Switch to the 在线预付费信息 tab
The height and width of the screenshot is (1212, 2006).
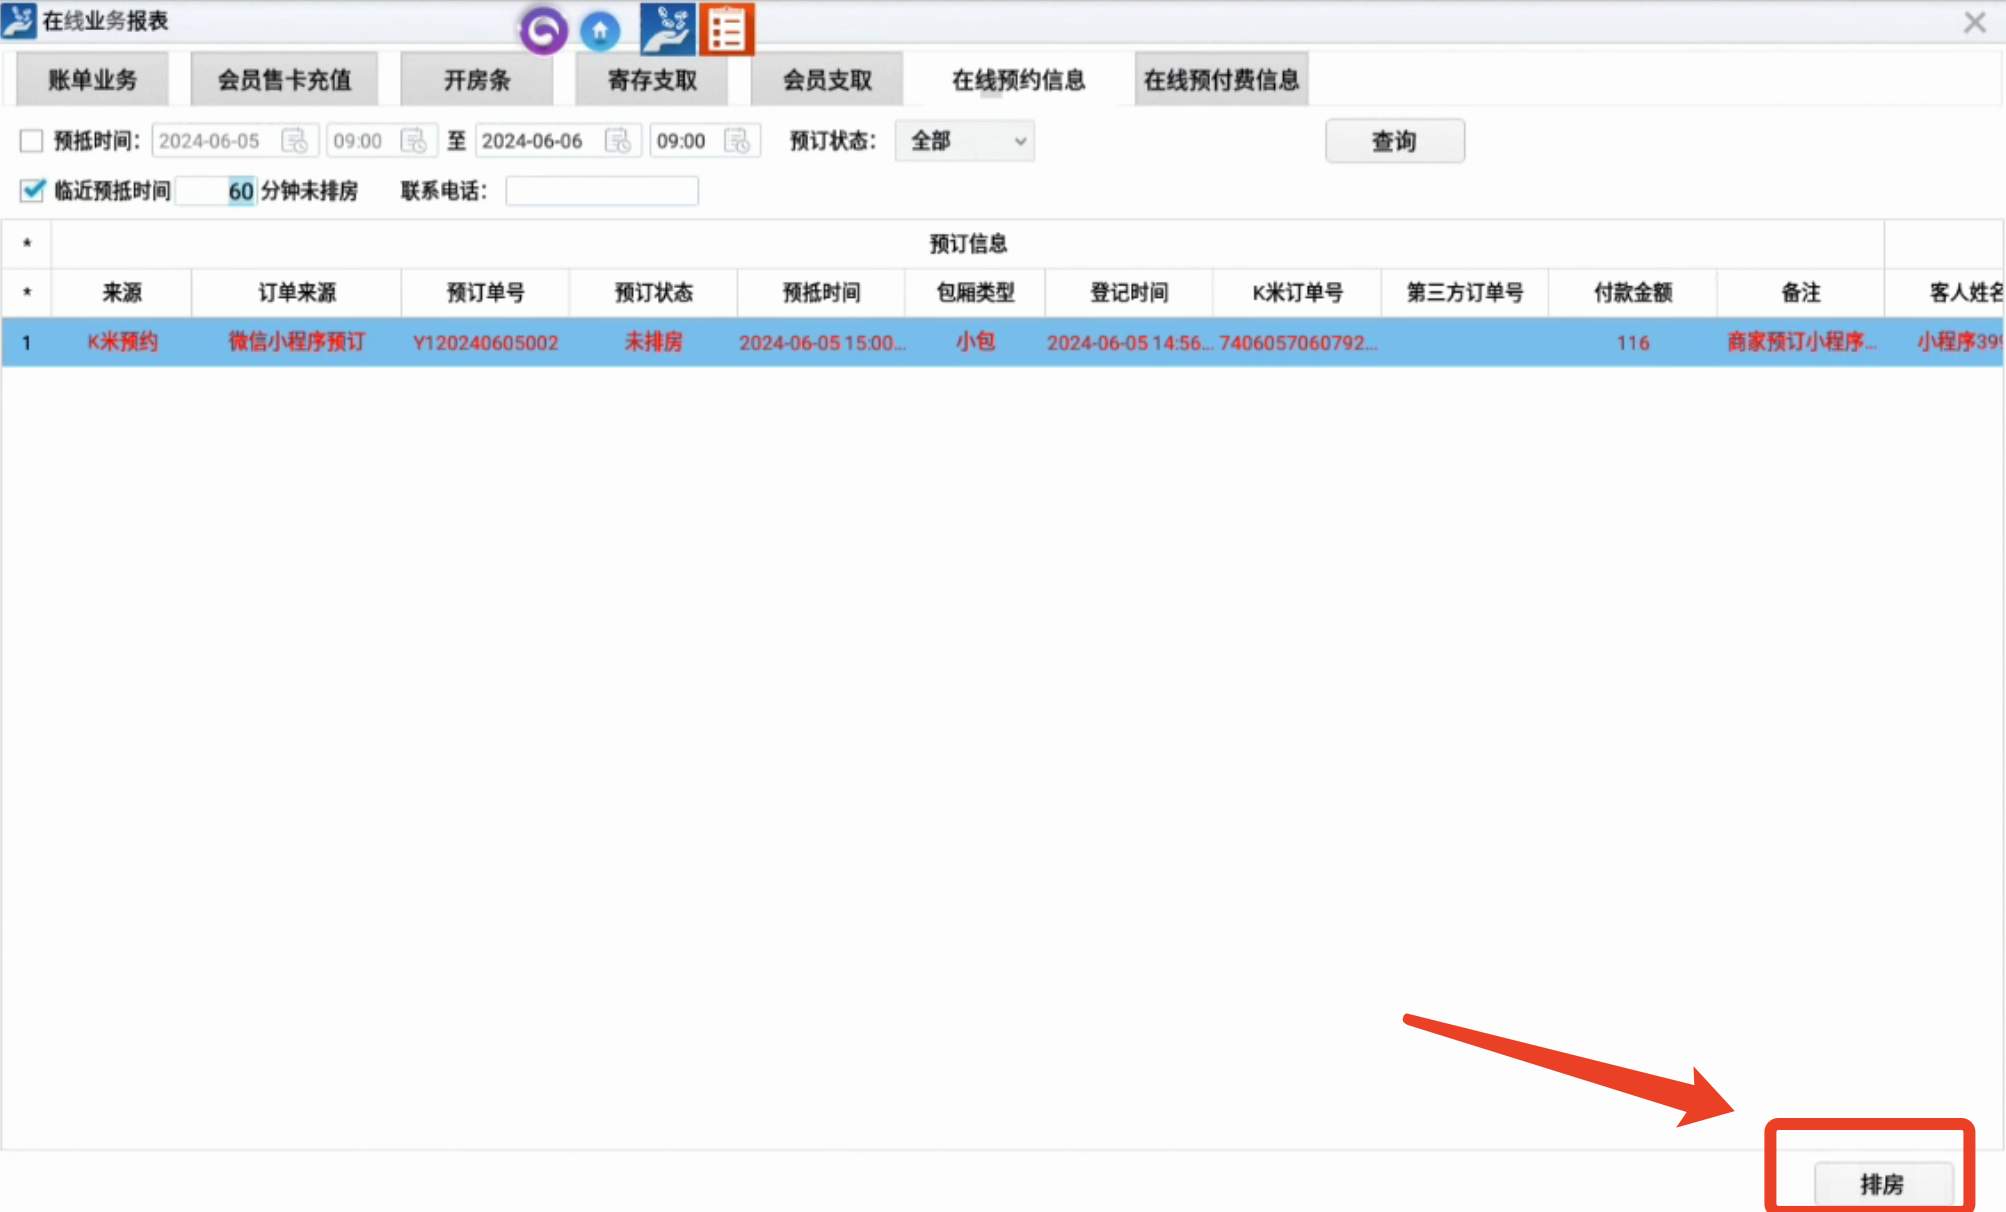1221,80
